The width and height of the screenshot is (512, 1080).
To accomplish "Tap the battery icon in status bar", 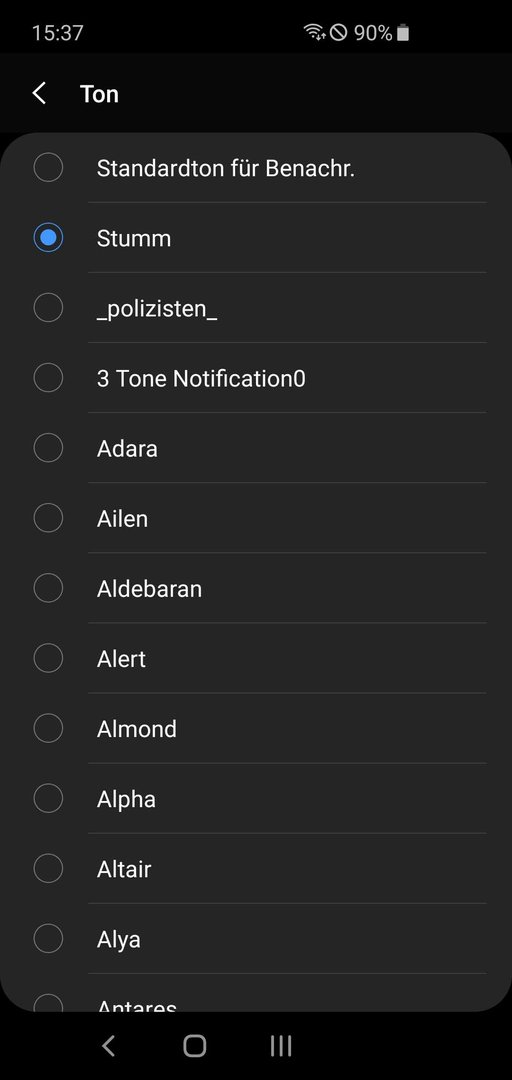I will [404, 32].
